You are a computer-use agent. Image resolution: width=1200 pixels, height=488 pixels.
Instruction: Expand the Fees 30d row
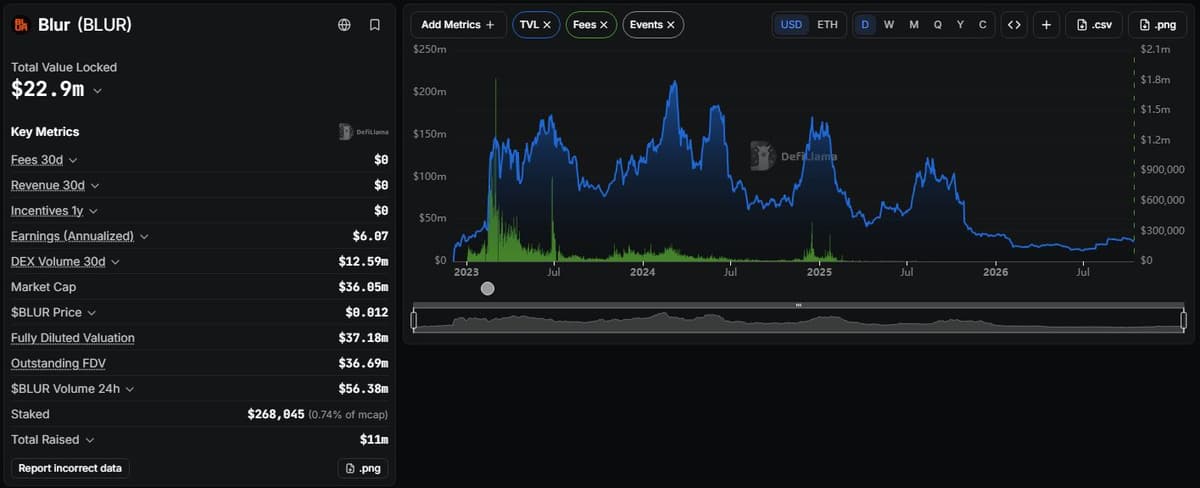click(72, 160)
